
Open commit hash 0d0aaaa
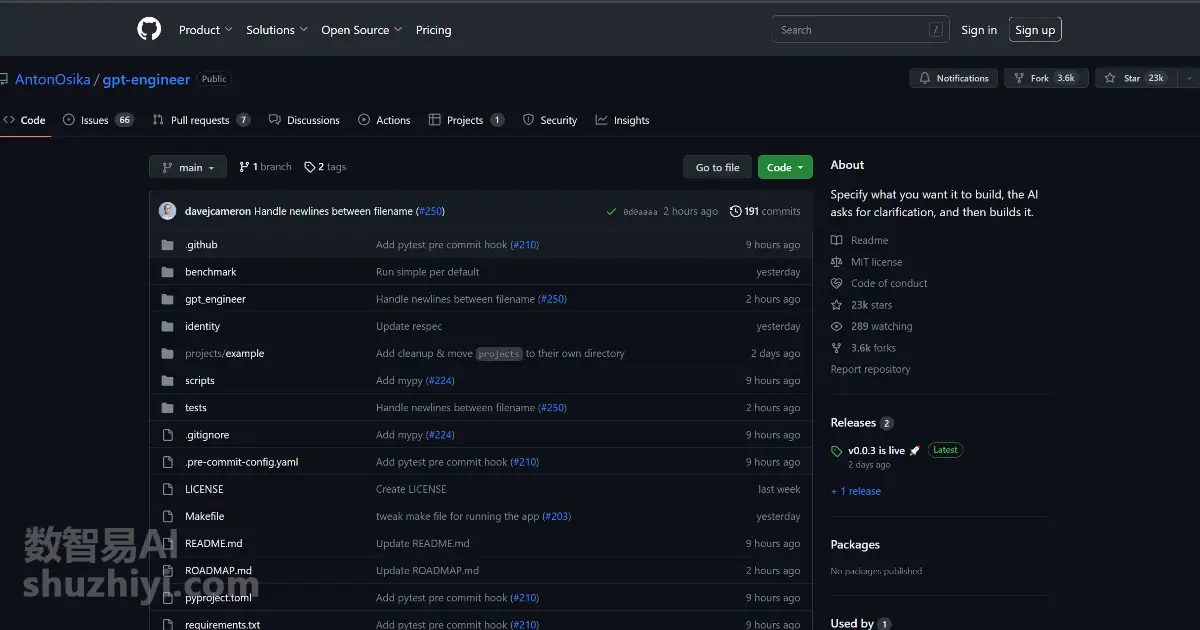[640, 212]
